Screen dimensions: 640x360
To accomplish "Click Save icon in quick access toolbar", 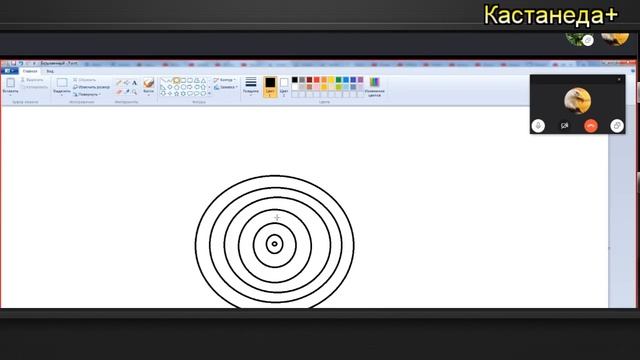I will click(x=13, y=63).
